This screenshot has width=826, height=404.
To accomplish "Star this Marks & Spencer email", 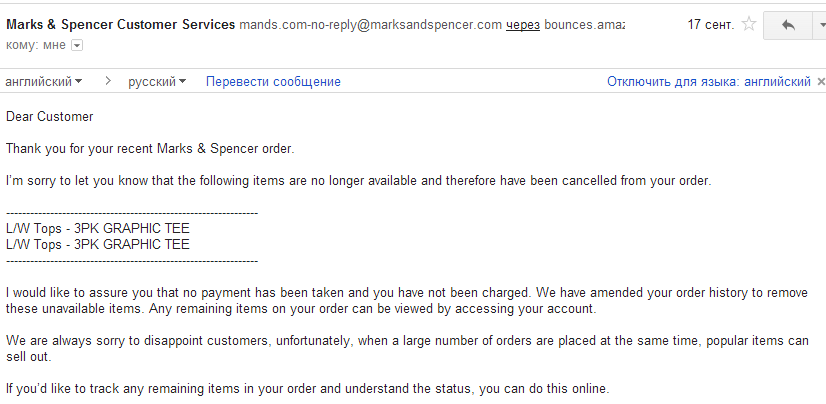I will click(x=749, y=24).
